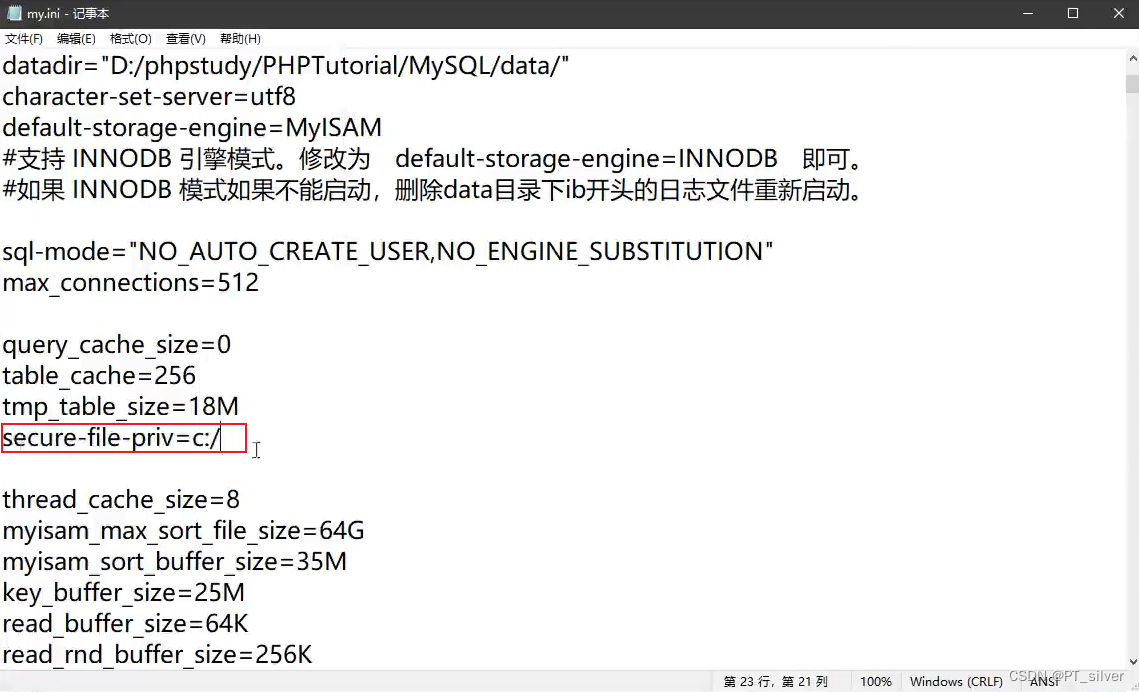
Task: Click the Notepad icon in the title bar
Action: [x=14, y=13]
